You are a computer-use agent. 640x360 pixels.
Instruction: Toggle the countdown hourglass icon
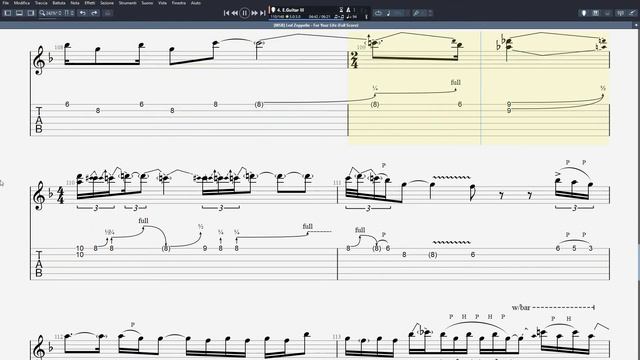tap(341, 10)
